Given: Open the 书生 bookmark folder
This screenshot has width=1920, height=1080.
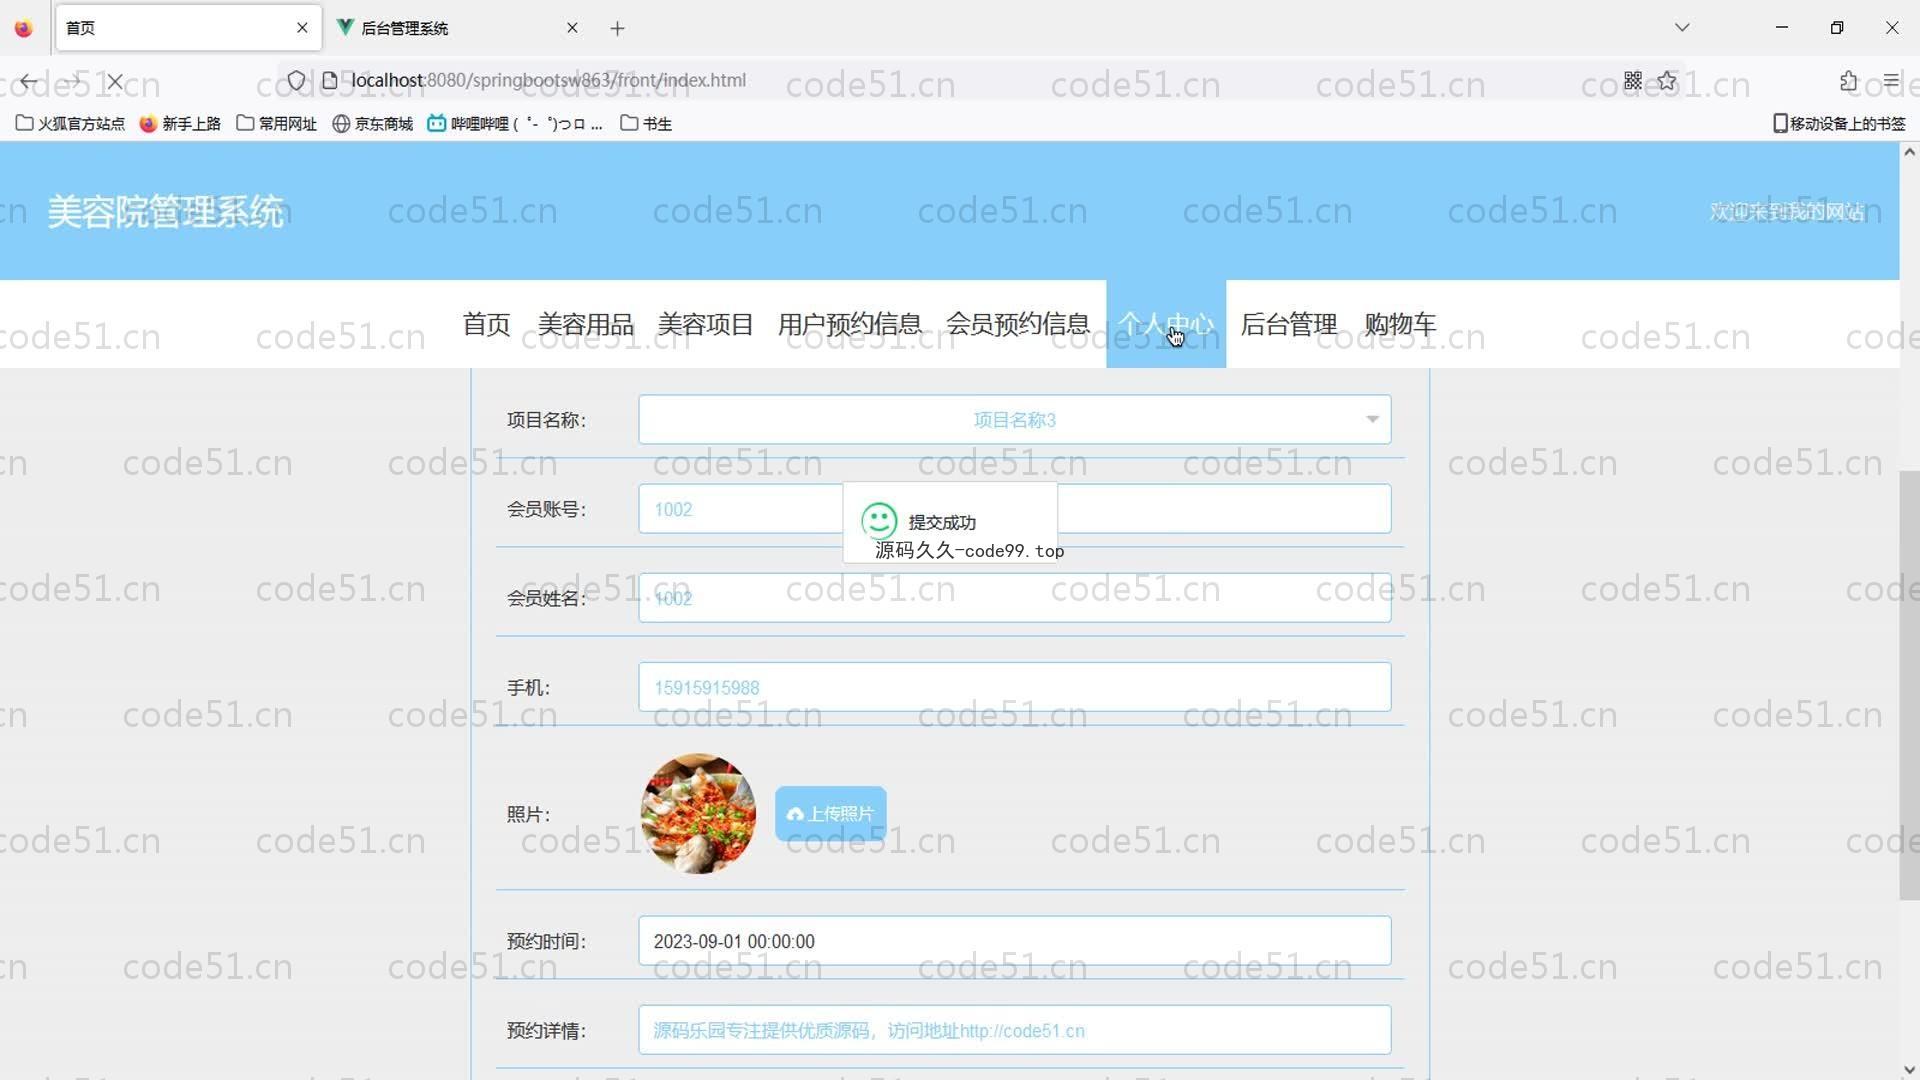Looking at the screenshot, I should point(645,123).
